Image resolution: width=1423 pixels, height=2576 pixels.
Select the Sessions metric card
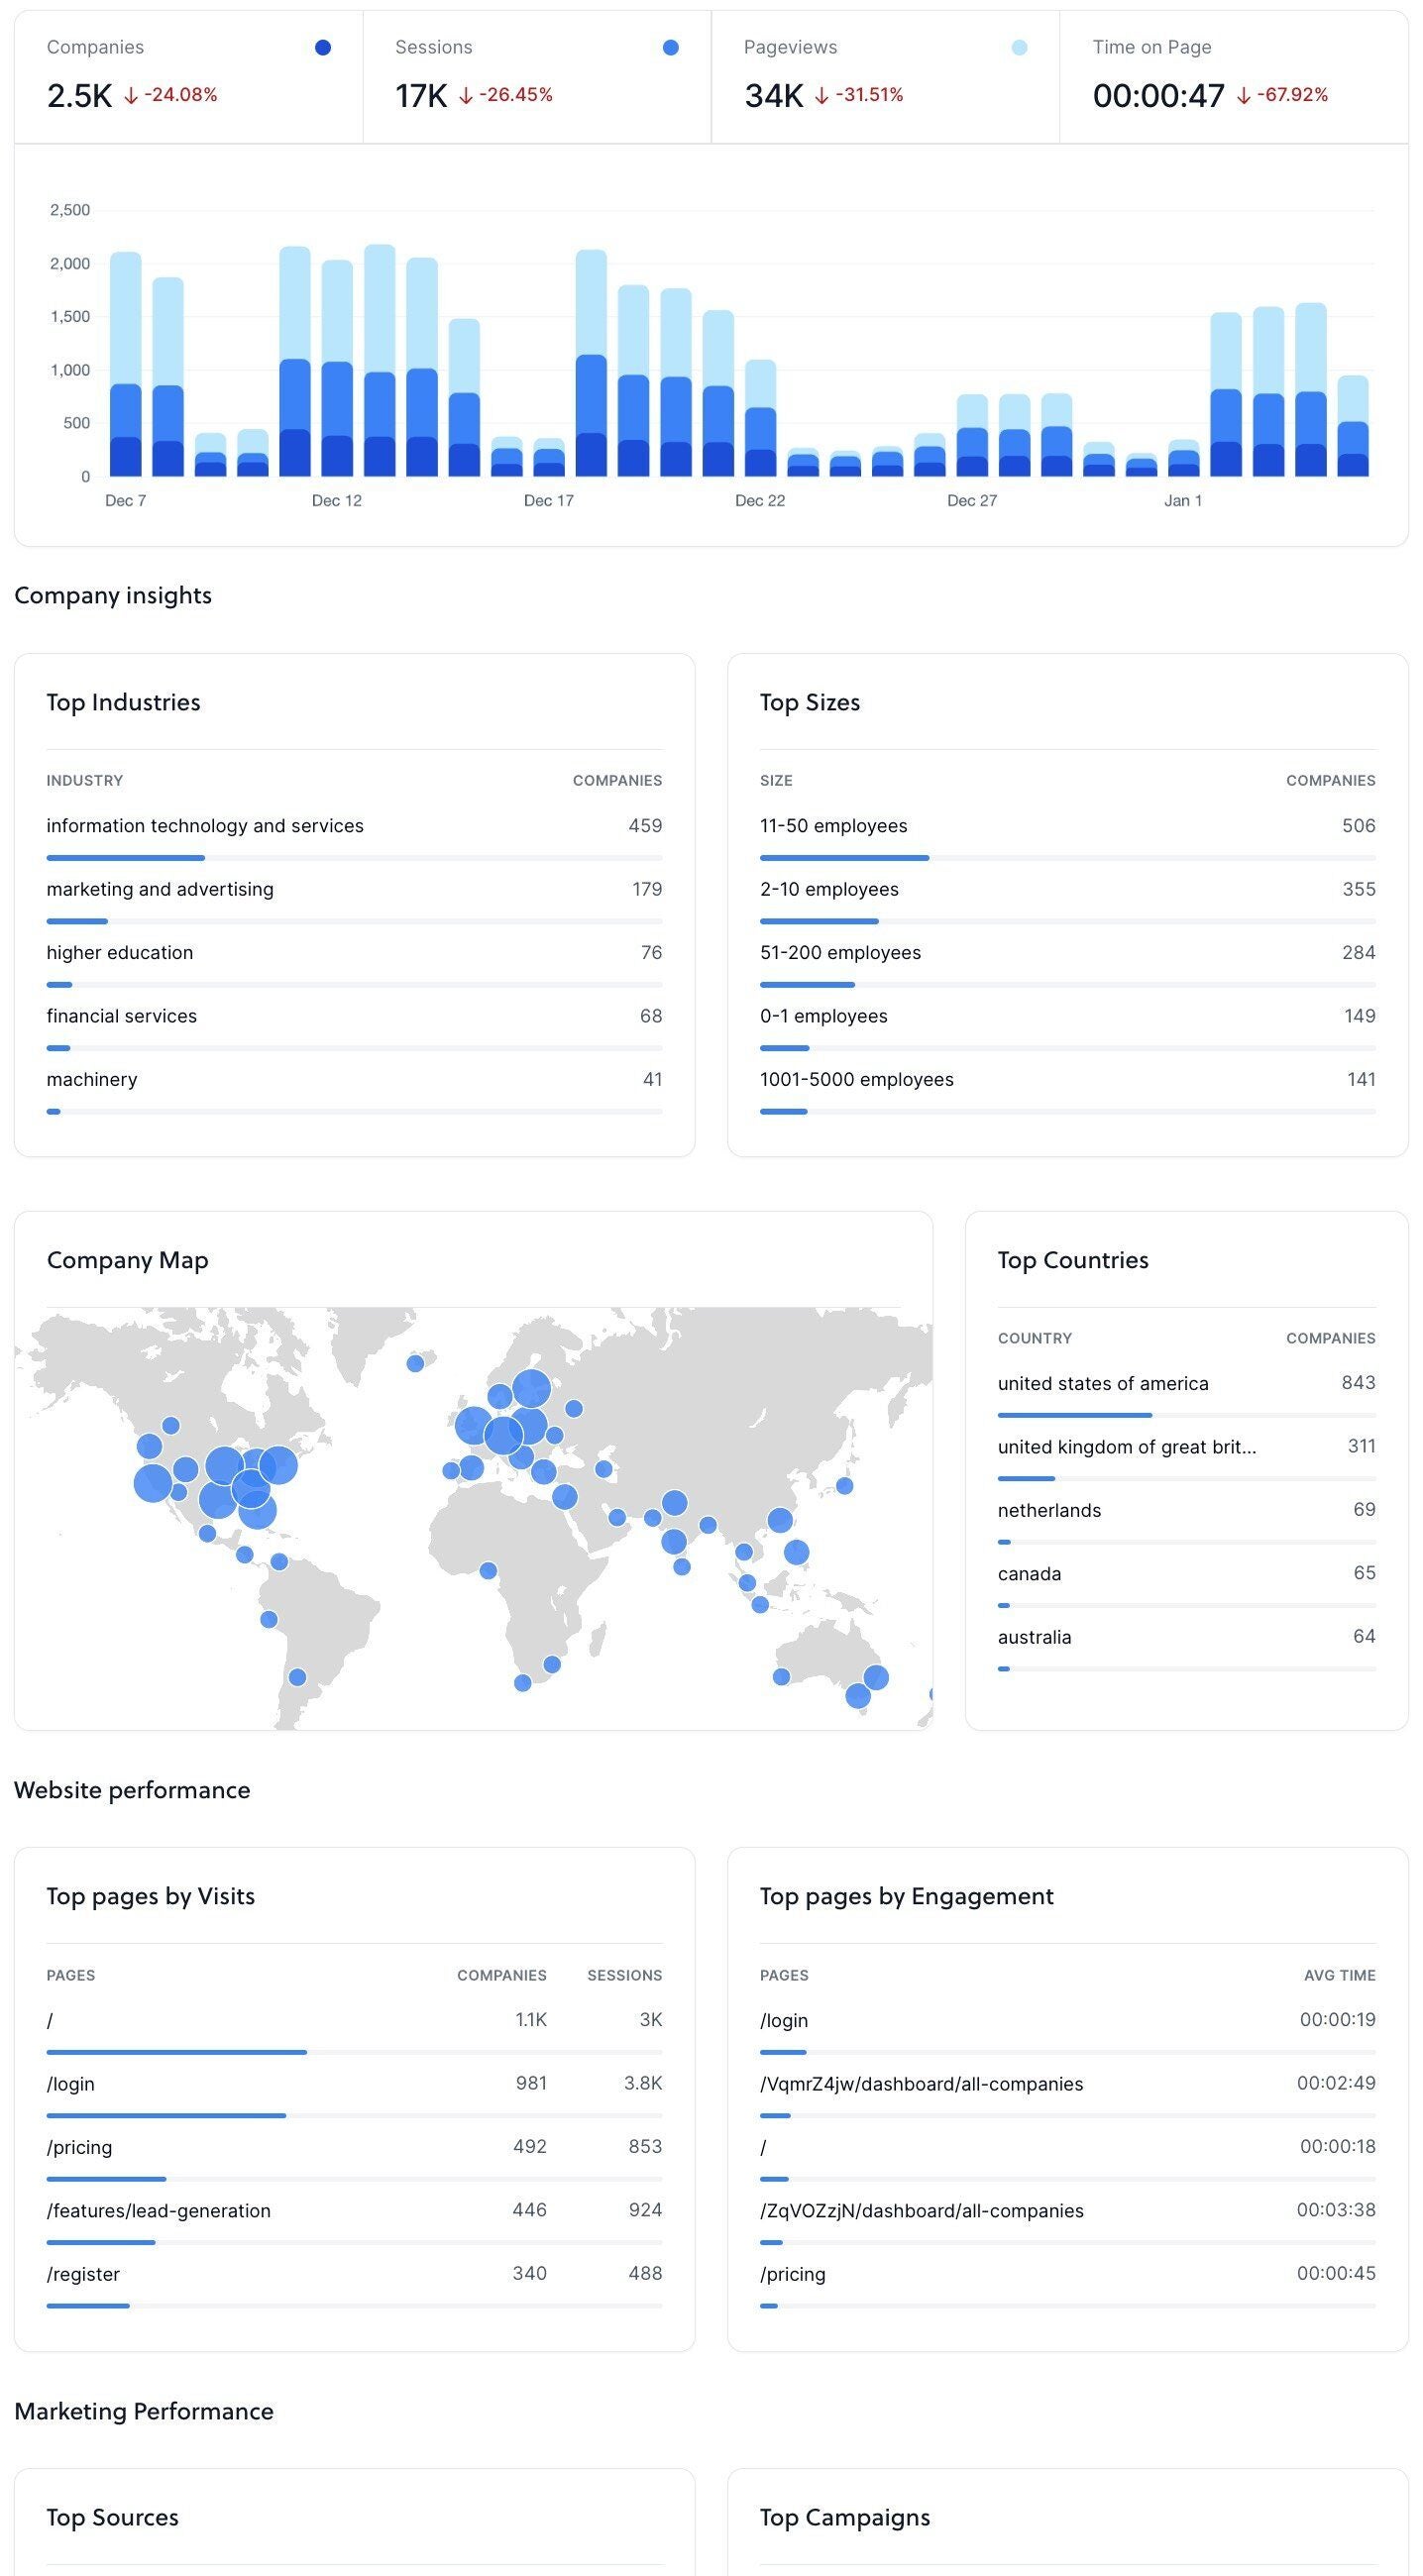(x=536, y=77)
